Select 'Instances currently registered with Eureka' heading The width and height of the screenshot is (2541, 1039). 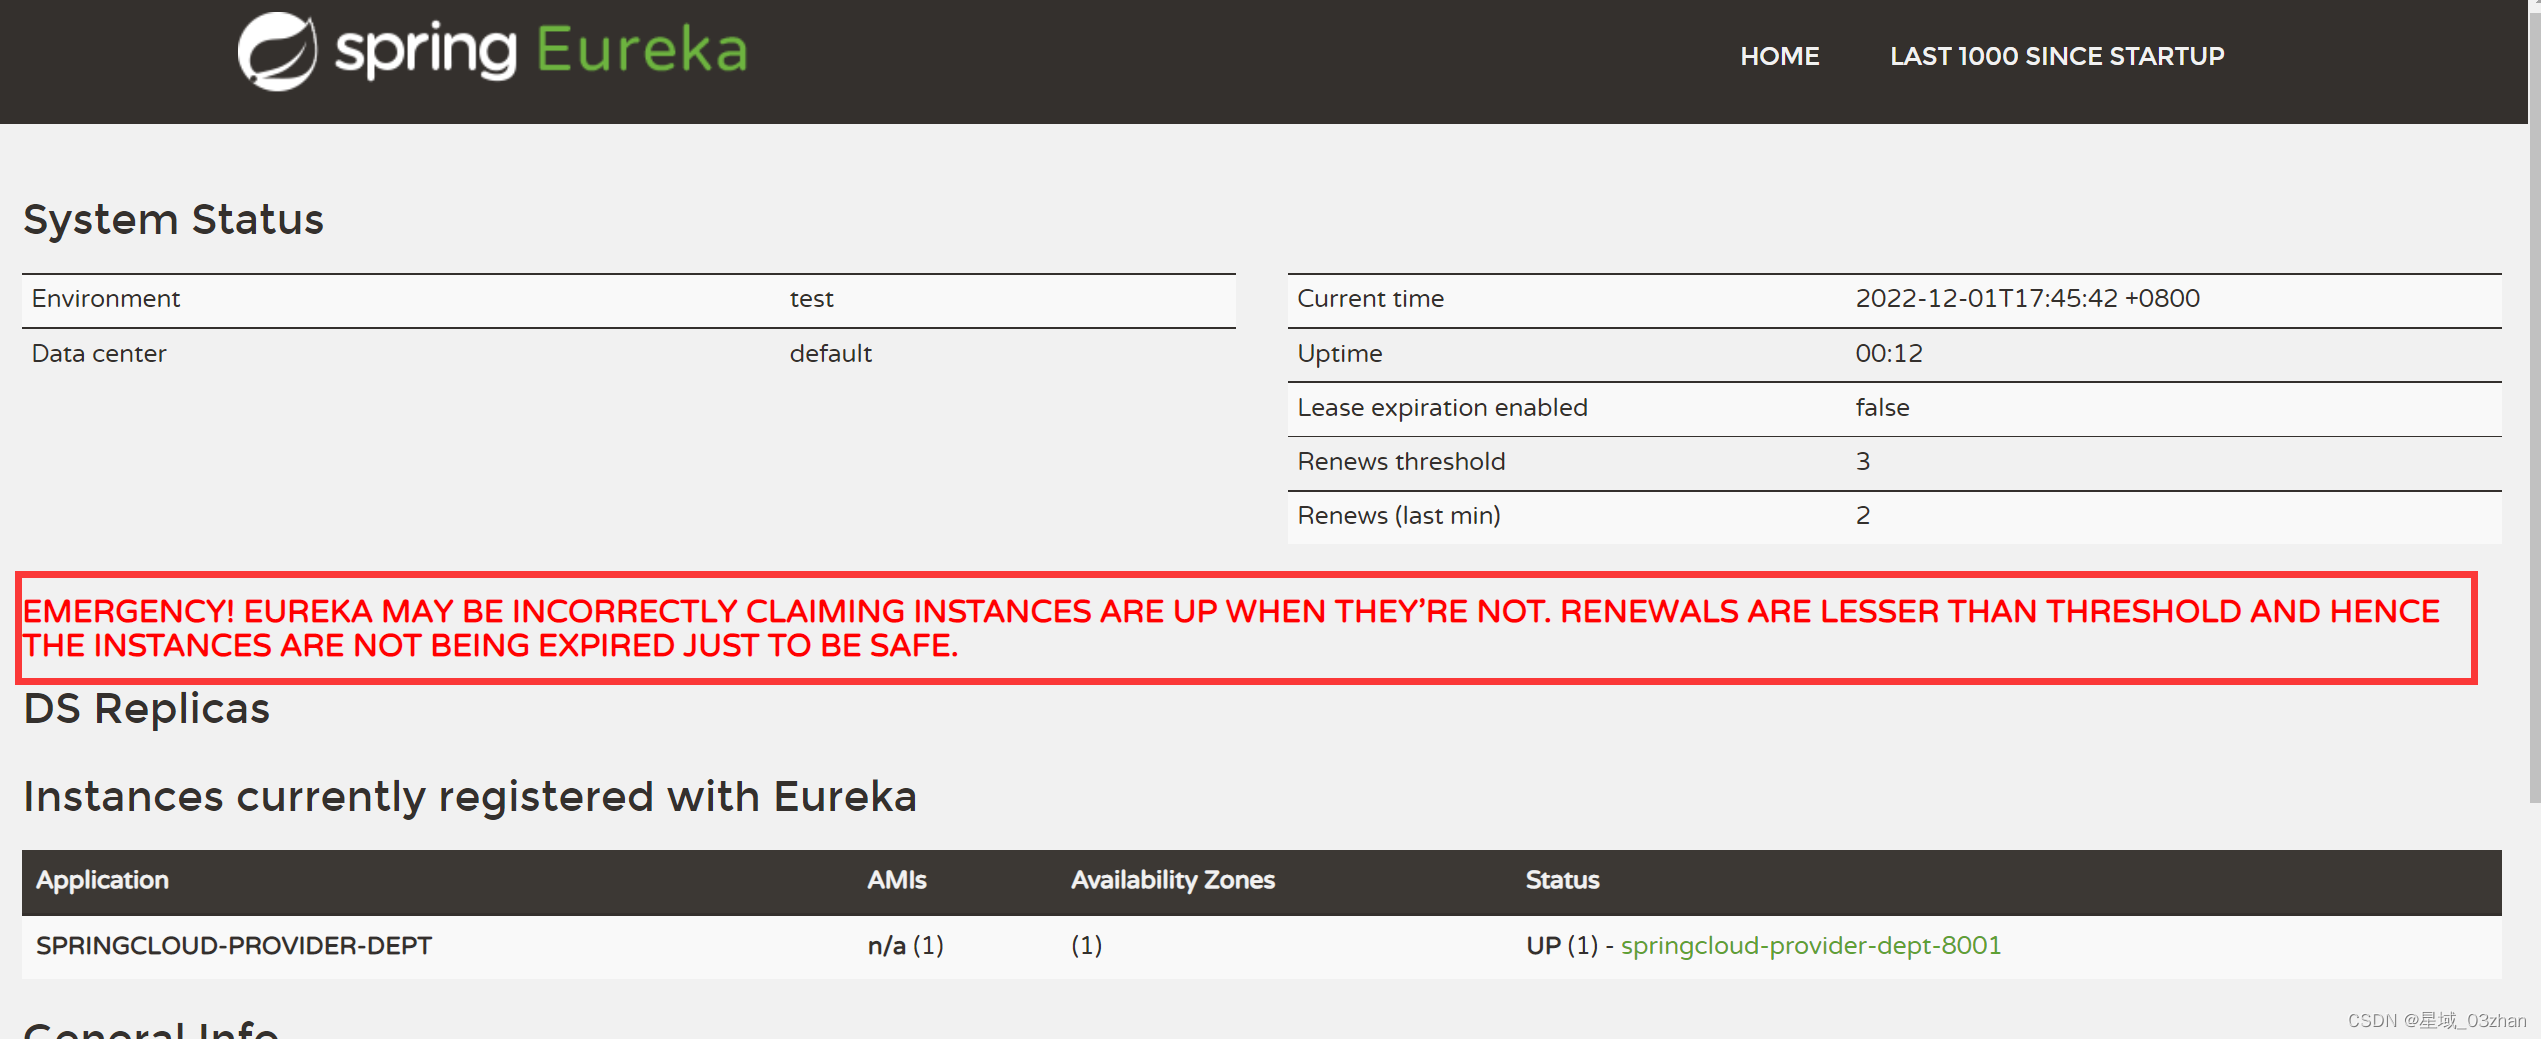click(470, 797)
